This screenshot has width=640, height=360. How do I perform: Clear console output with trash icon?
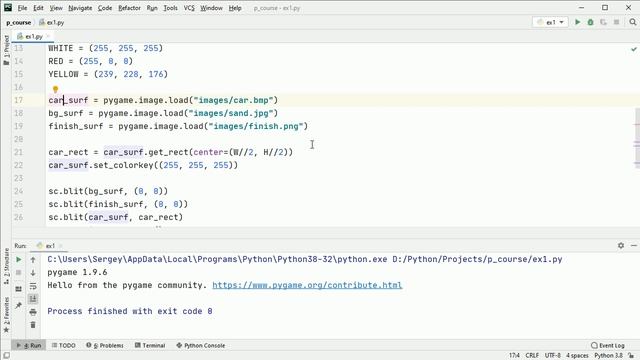pyautogui.click(x=33, y=325)
